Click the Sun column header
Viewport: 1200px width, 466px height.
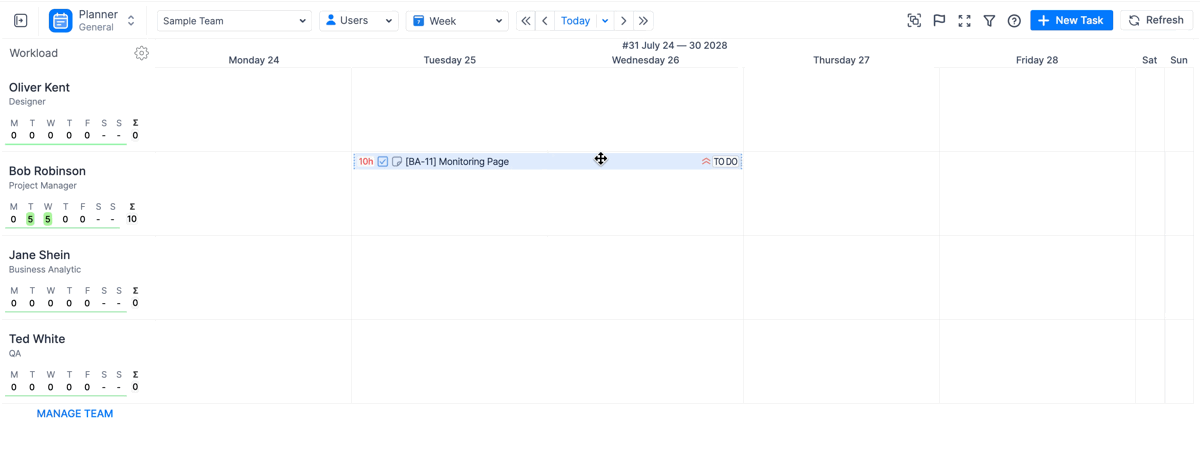(1179, 60)
